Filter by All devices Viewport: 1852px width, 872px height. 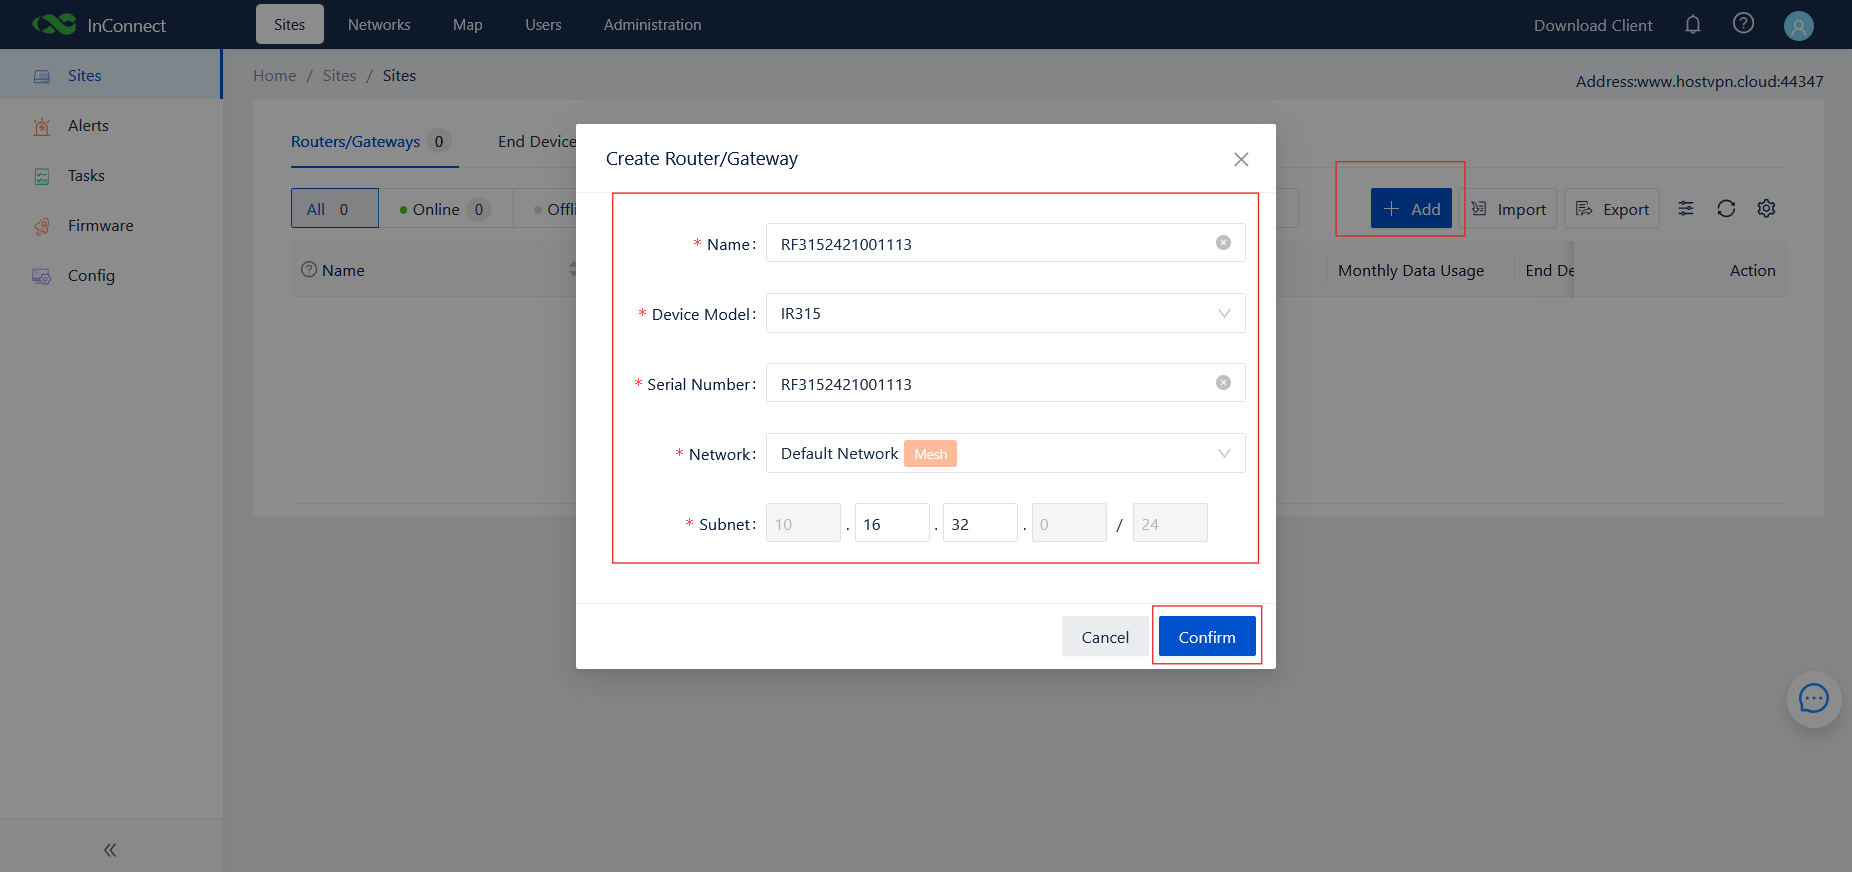click(335, 208)
